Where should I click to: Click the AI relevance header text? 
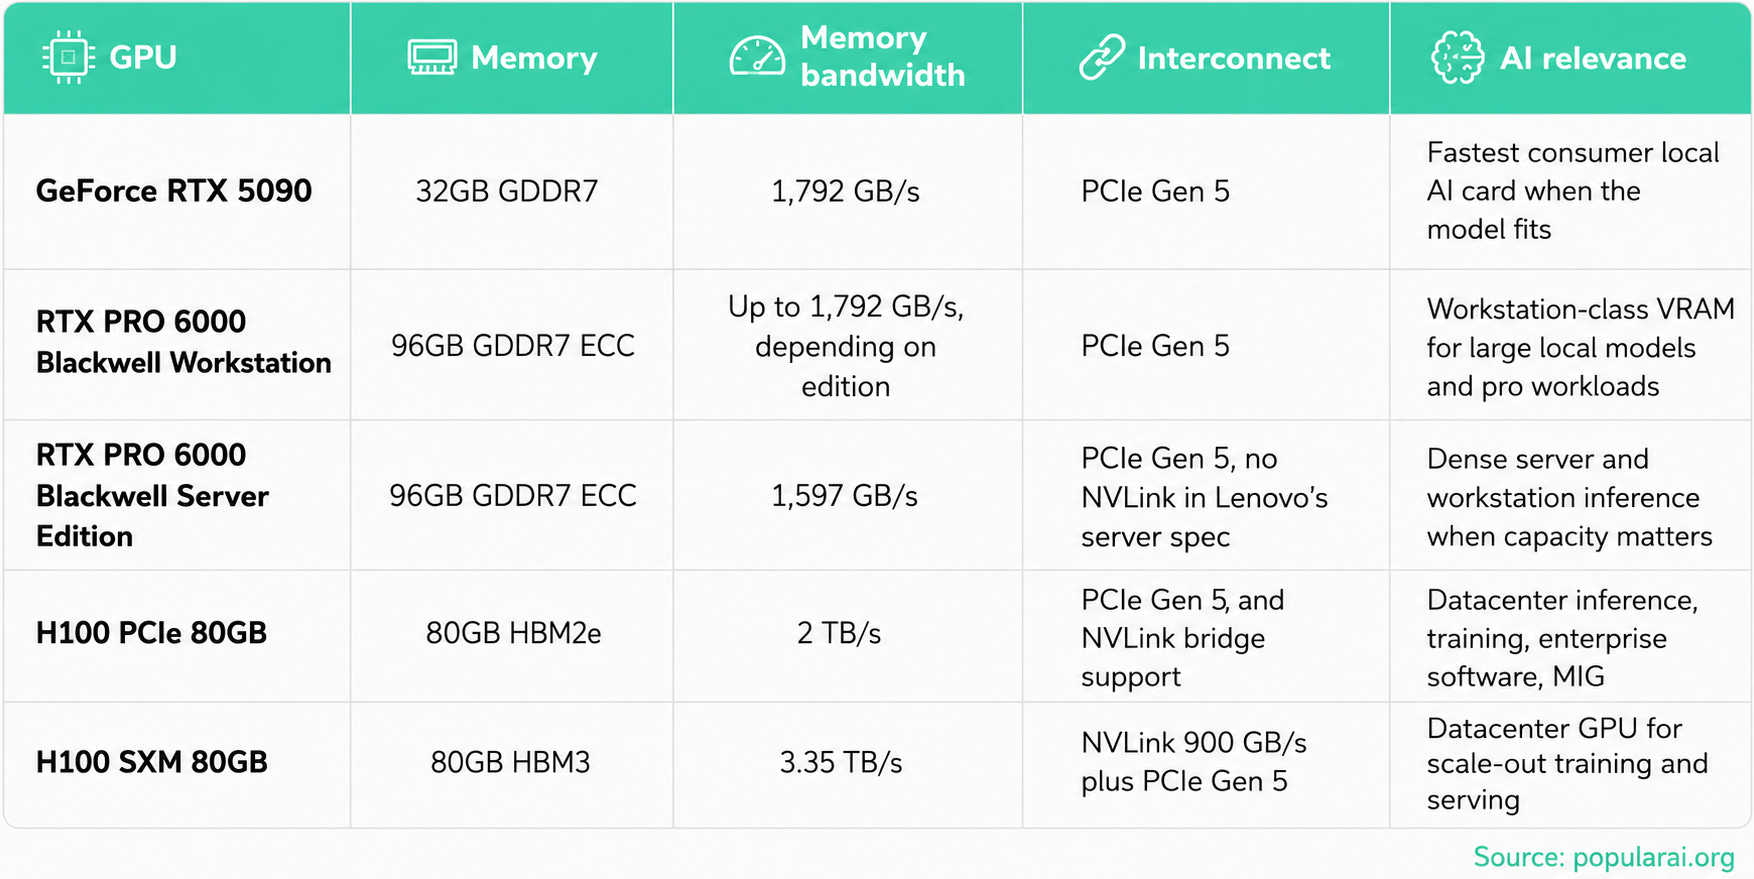[1593, 58]
